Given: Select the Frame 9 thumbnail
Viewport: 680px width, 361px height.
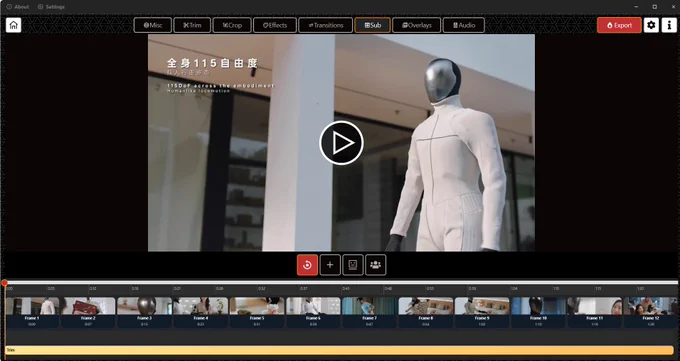Looking at the screenshot, I should (482, 312).
